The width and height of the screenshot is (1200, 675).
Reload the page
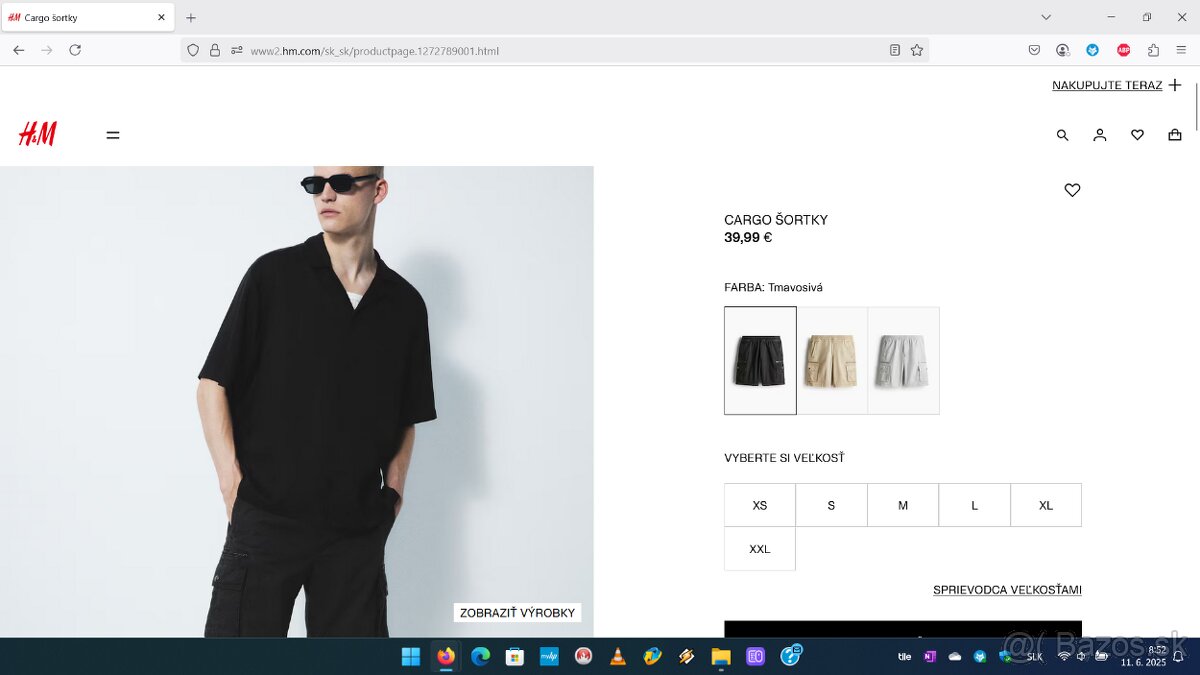75,50
